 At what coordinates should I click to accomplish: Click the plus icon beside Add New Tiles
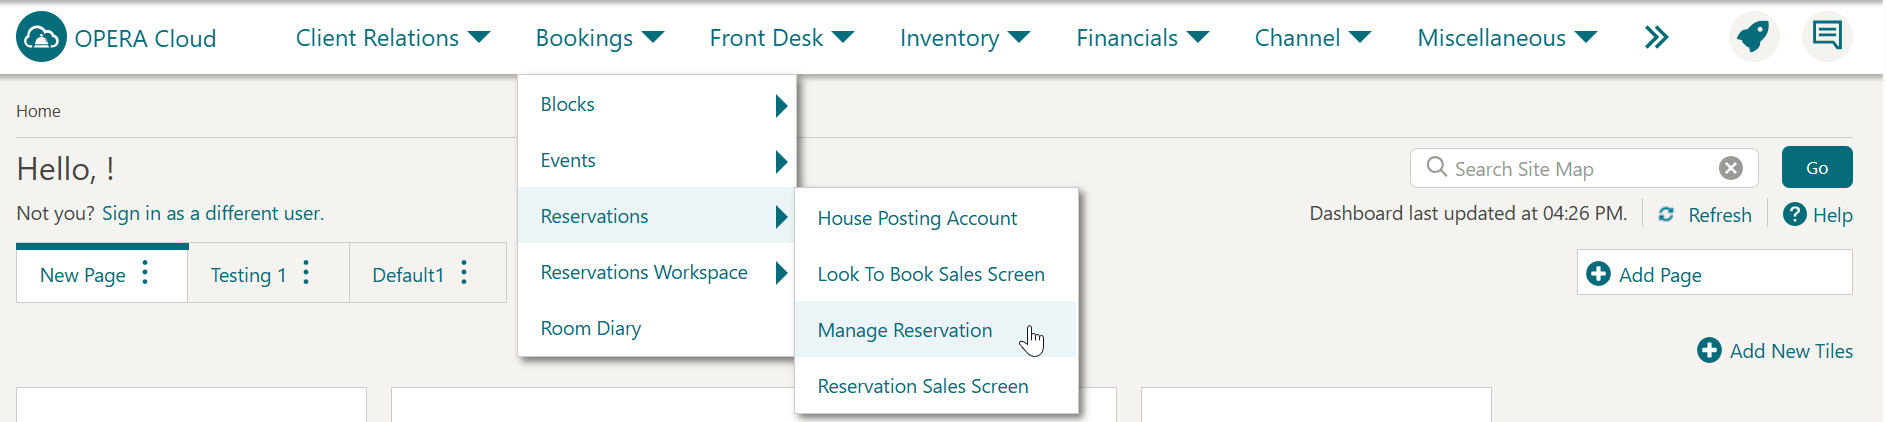pyautogui.click(x=1709, y=350)
